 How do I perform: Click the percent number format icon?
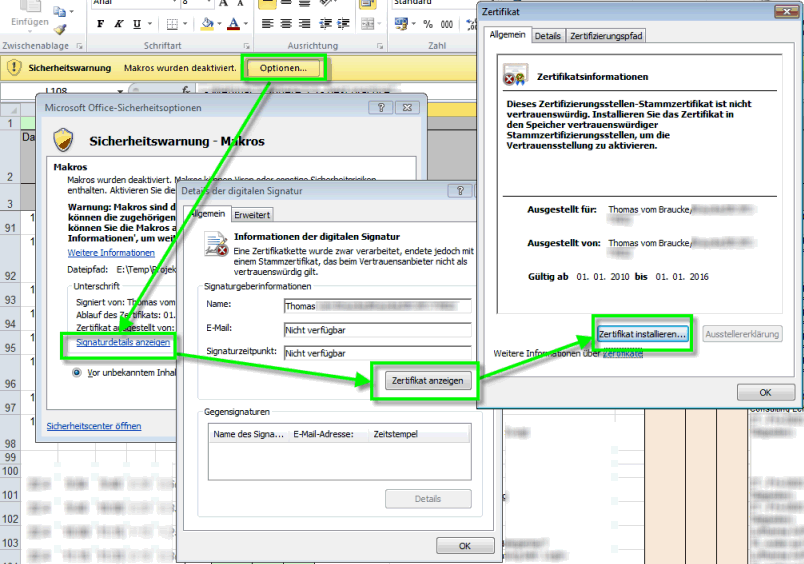(428, 23)
